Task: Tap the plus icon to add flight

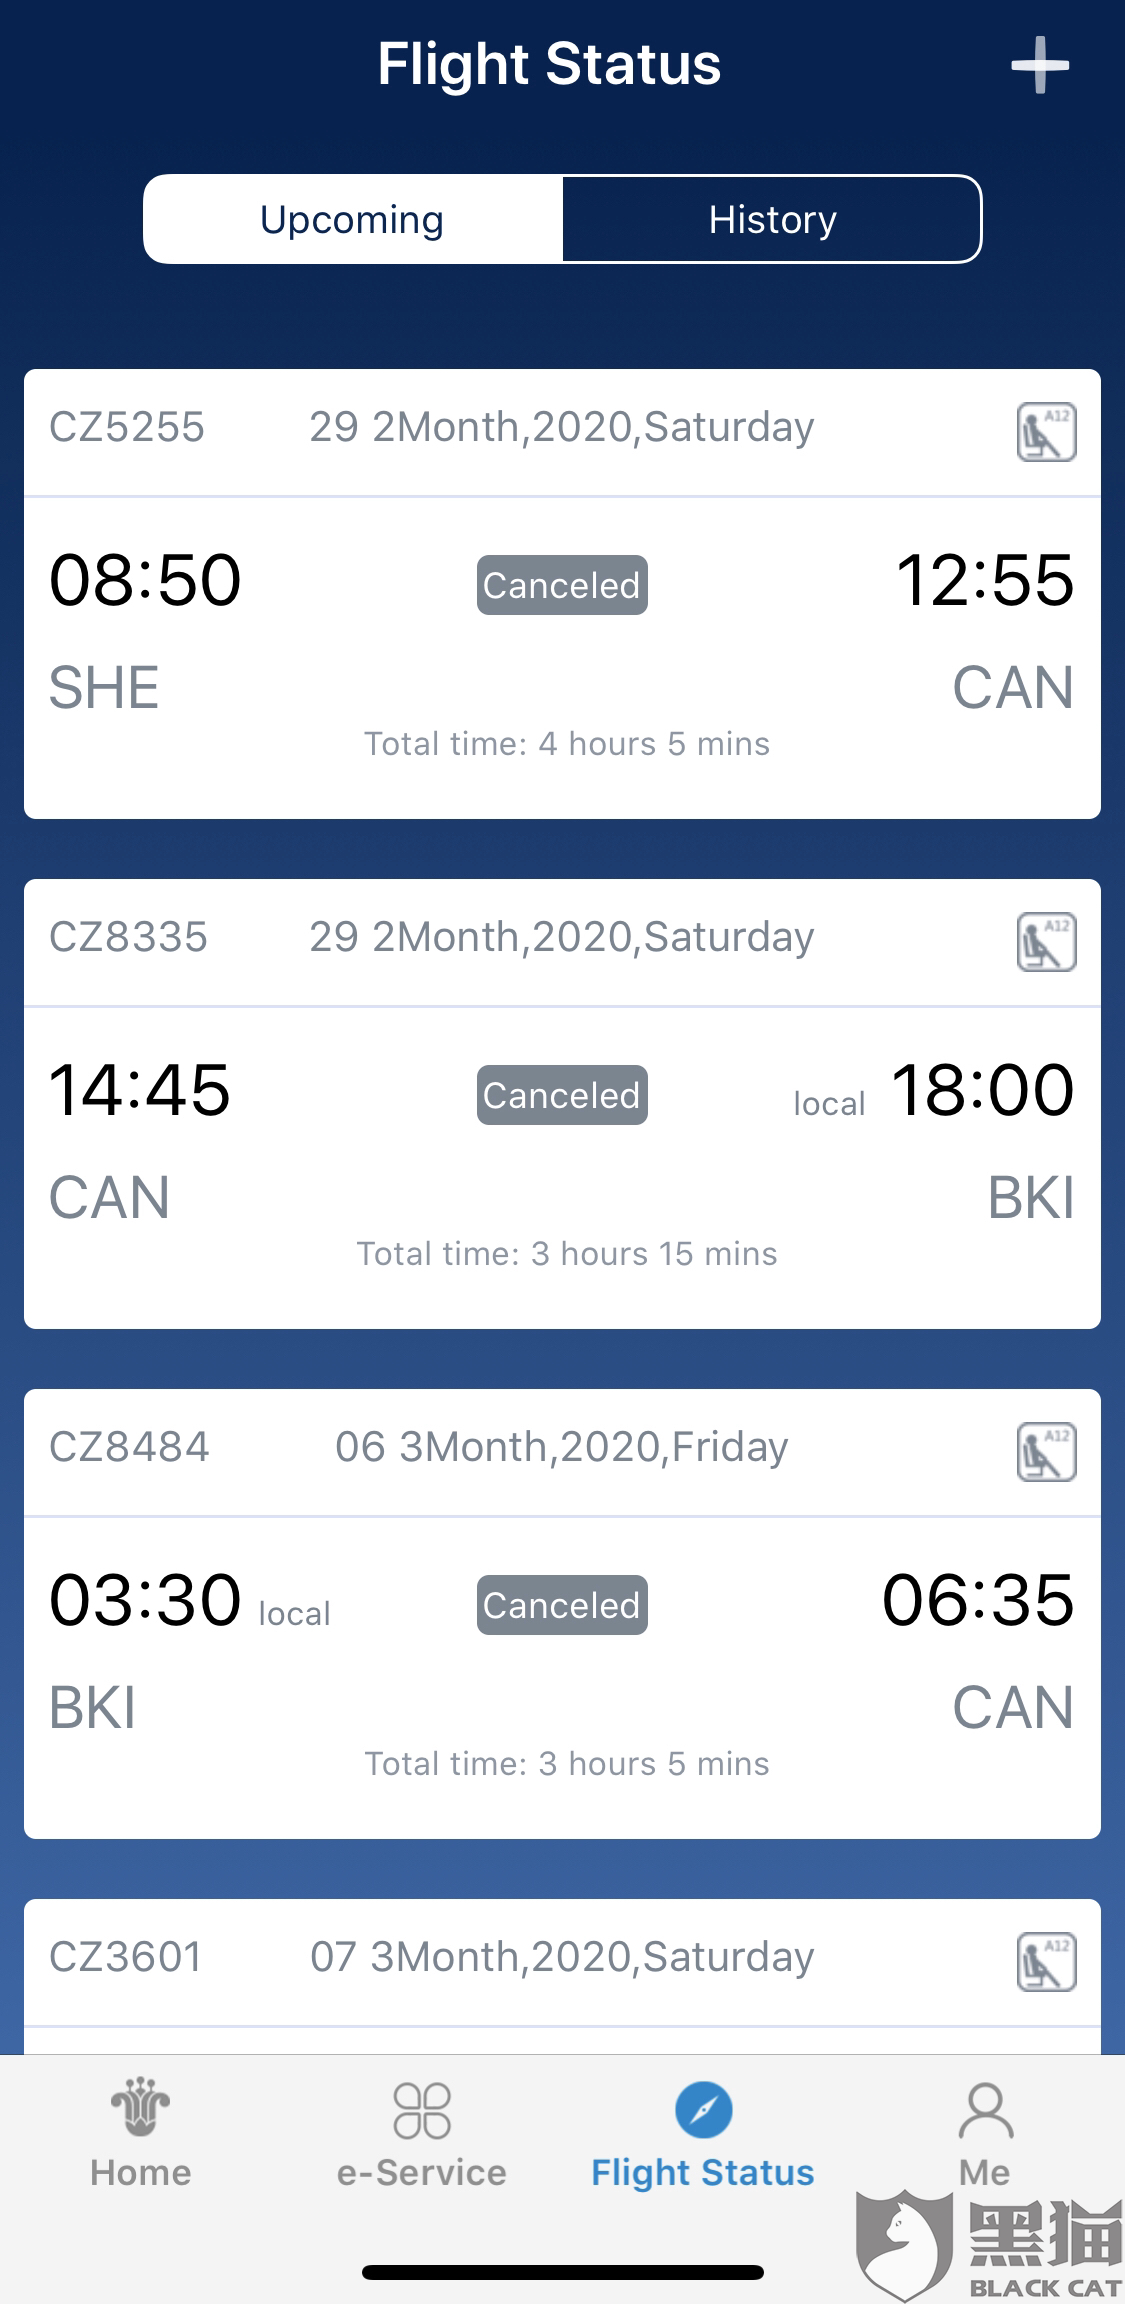Action: [1039, 66]
